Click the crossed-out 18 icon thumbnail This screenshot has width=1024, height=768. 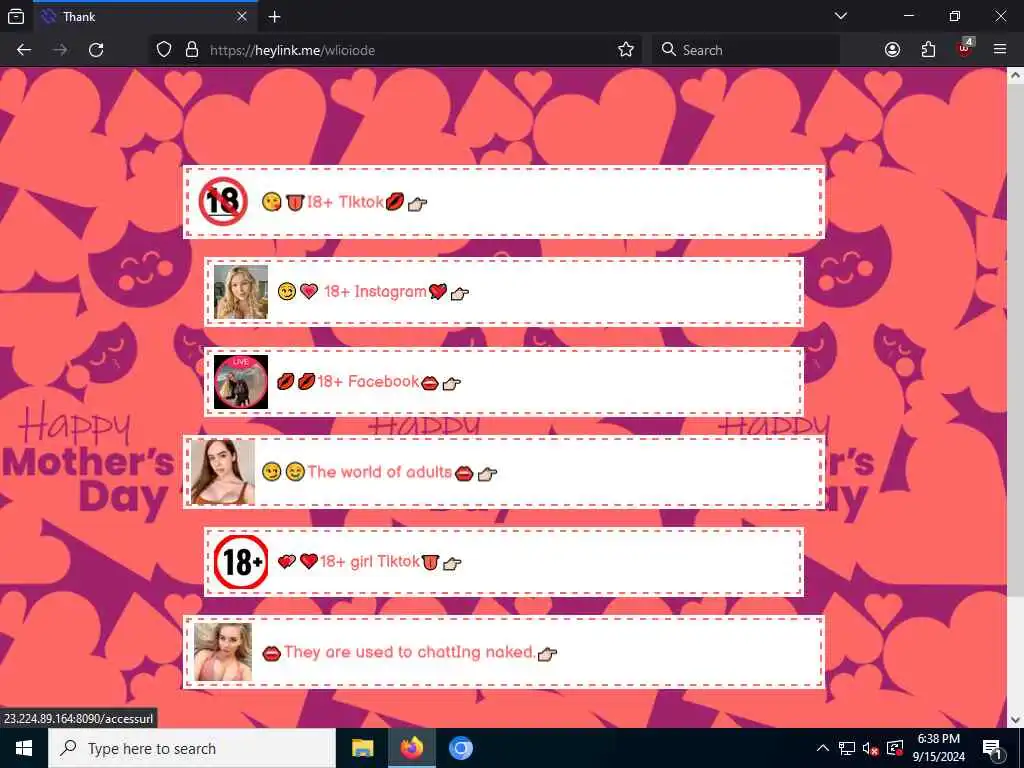click(x=223, y=201)
